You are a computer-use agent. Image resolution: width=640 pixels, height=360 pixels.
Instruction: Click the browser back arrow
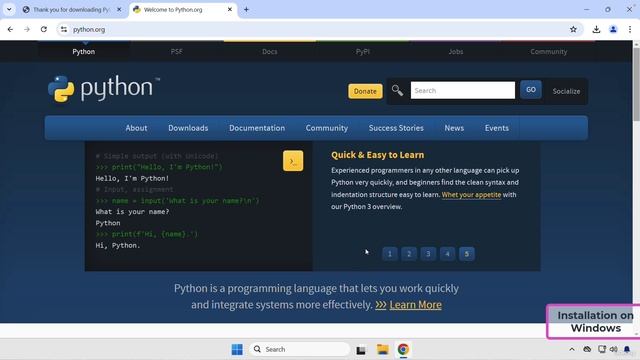[10, 29]
